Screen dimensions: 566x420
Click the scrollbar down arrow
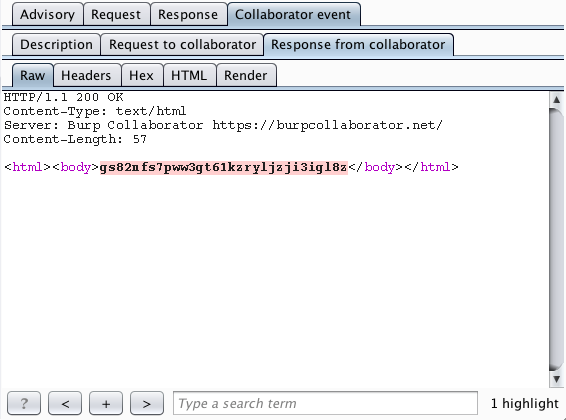click(x=556, y=379)
